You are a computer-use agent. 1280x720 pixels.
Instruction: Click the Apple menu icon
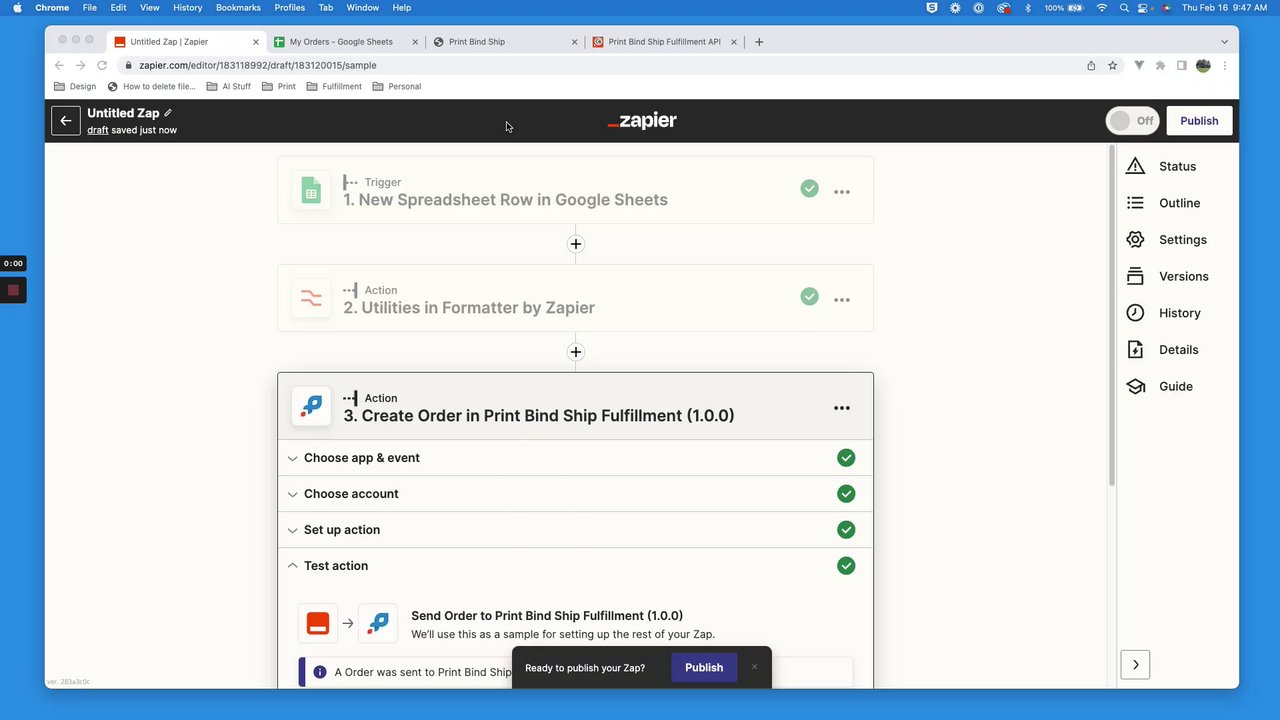tap(17, 7)
